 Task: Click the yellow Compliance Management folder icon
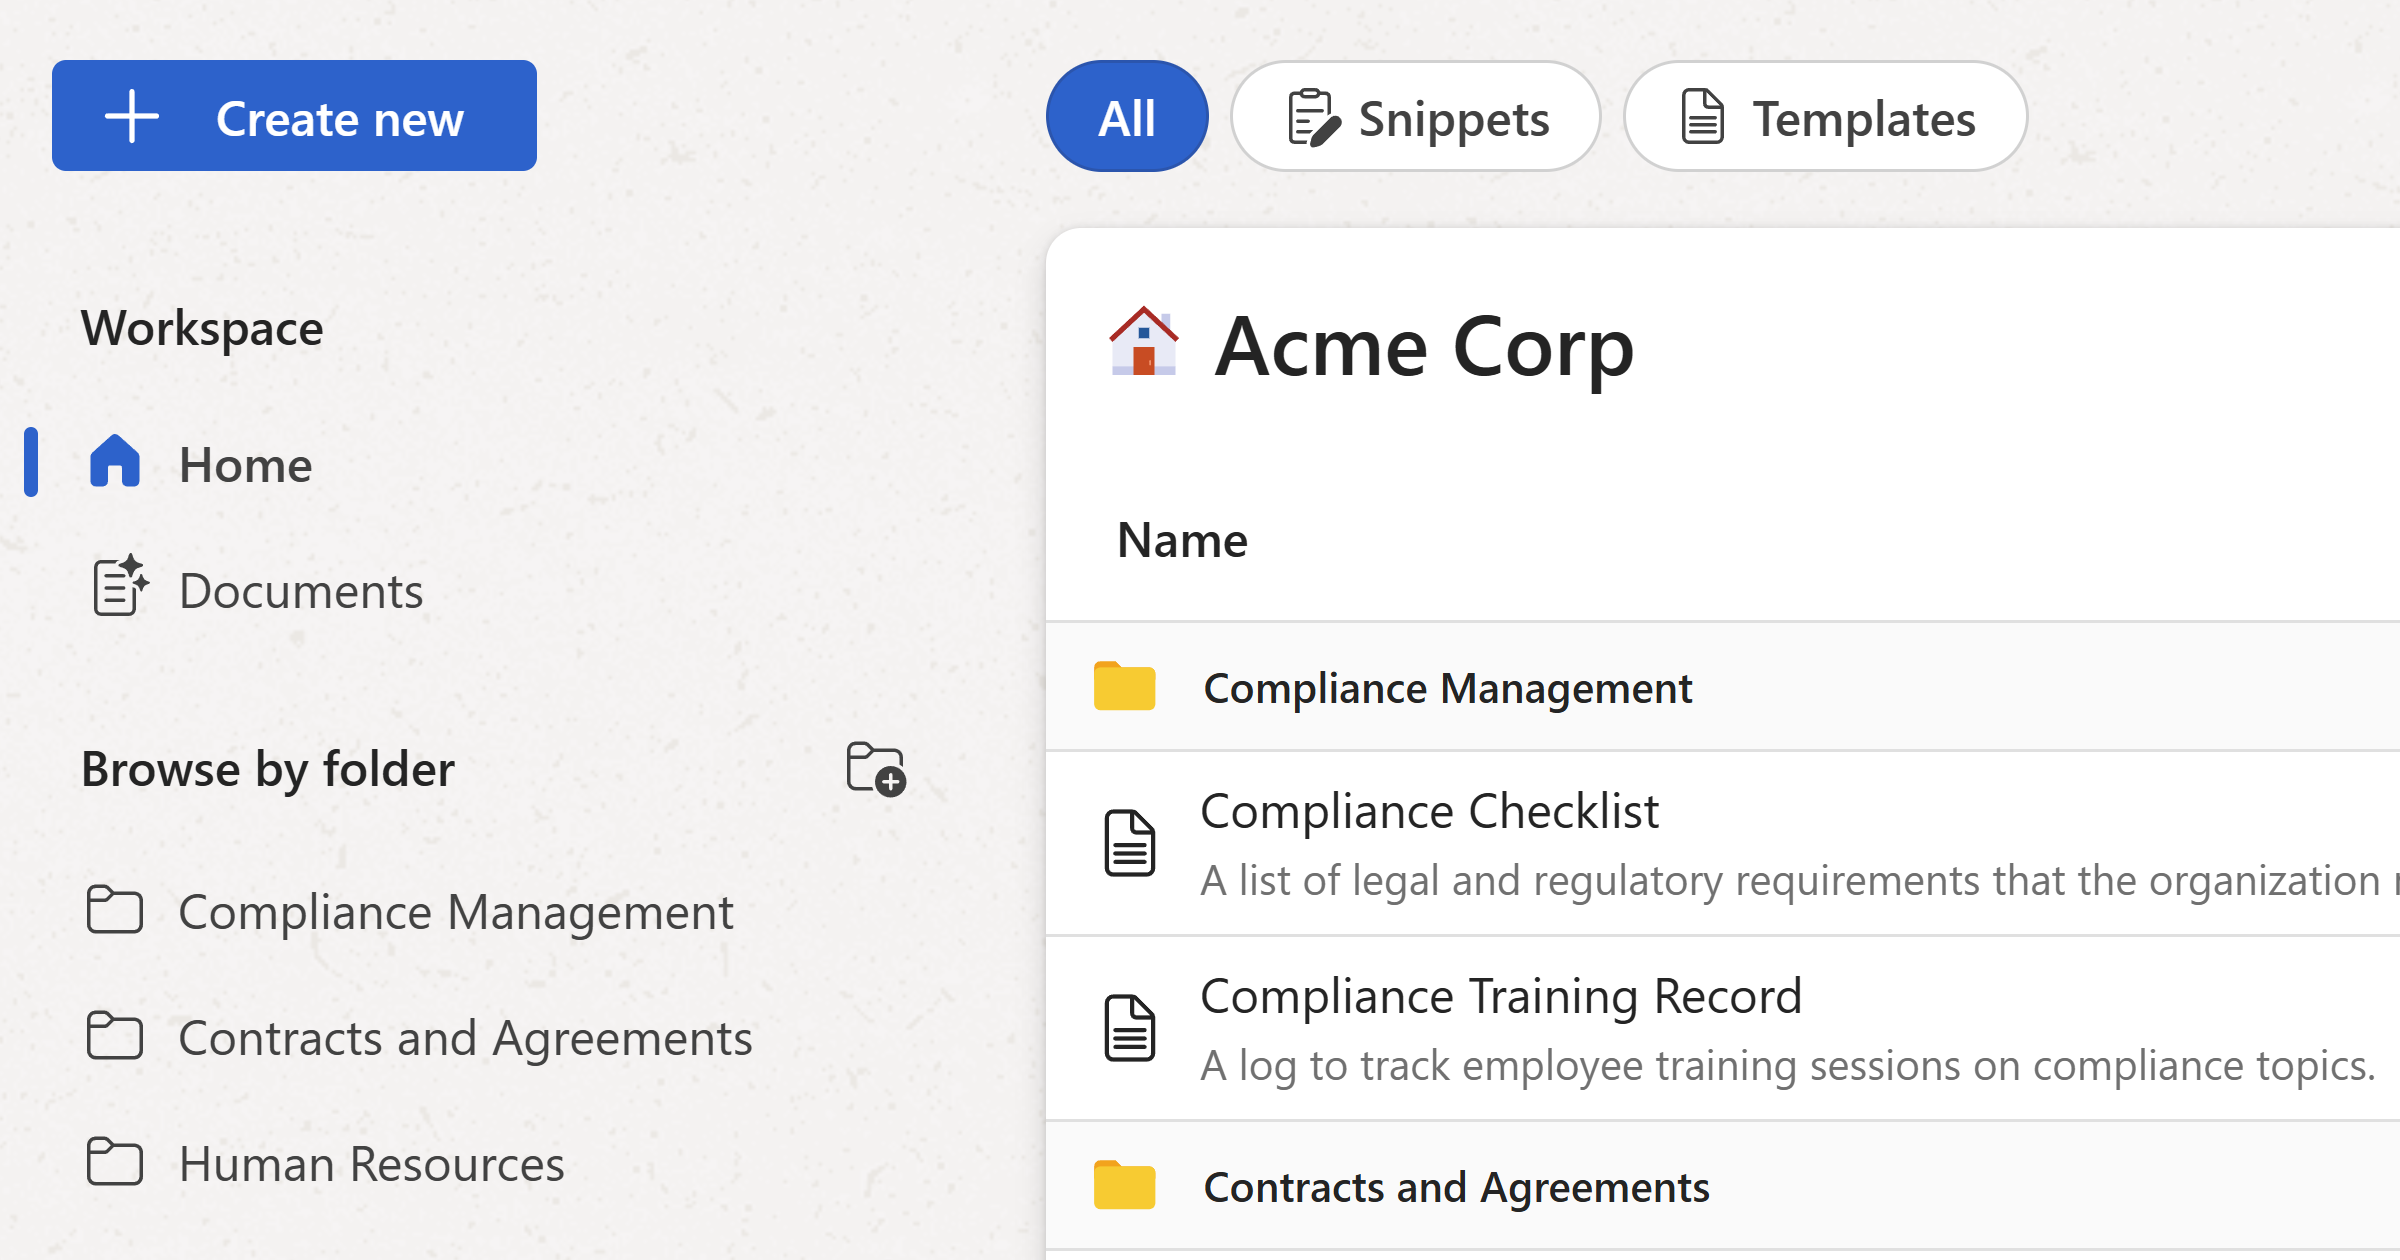point(1125,686)
